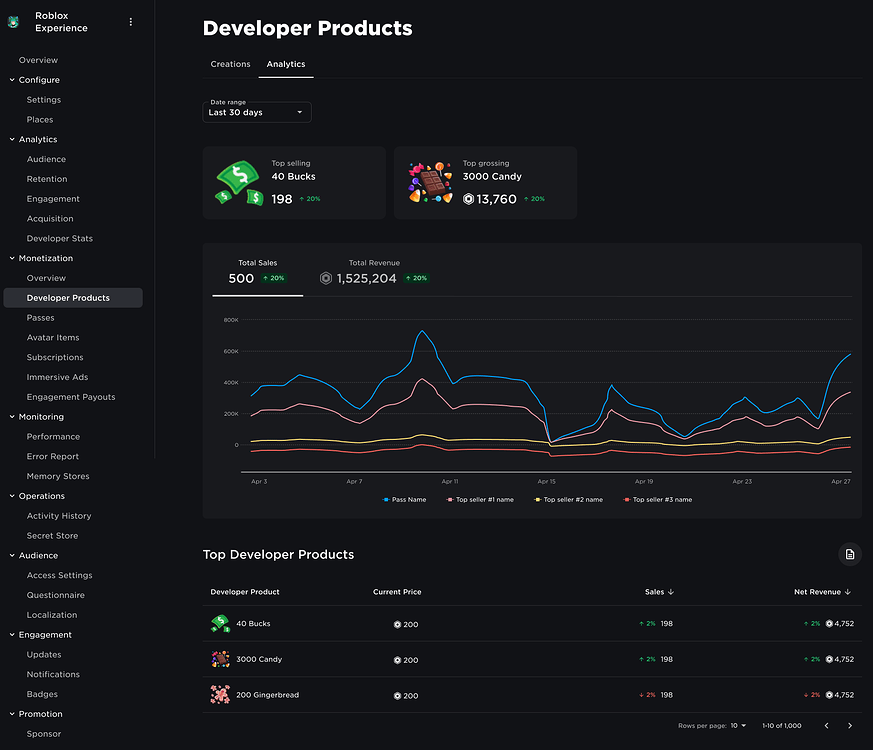Click the next page arrow in pagination
873x750 pixels.
point(850,725)
